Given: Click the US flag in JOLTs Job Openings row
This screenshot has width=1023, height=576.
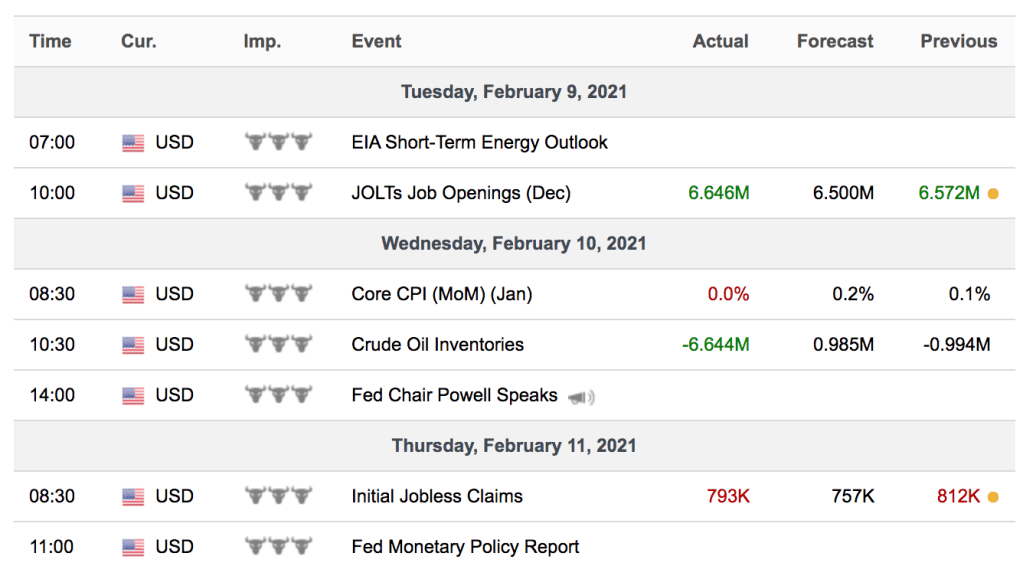Looking at the screenshot, I should click(x=133, y=193).
